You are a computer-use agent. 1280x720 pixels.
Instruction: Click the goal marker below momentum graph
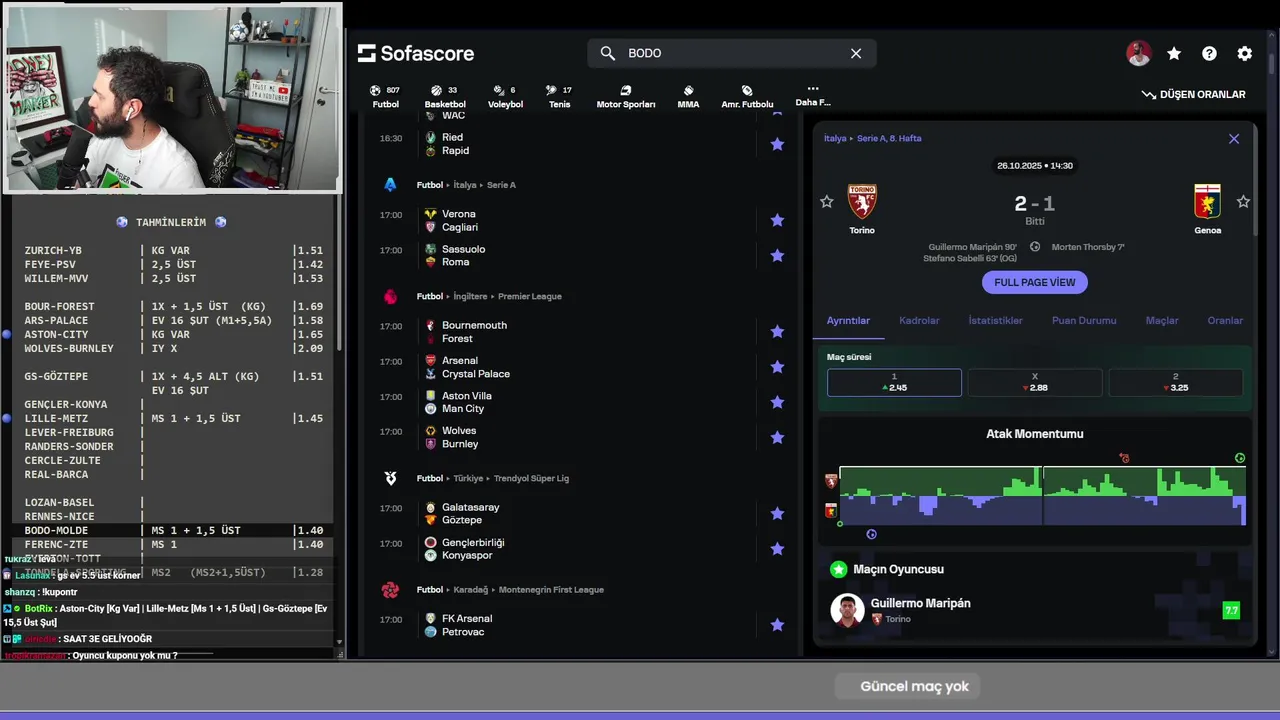click(x=871, y=534)
